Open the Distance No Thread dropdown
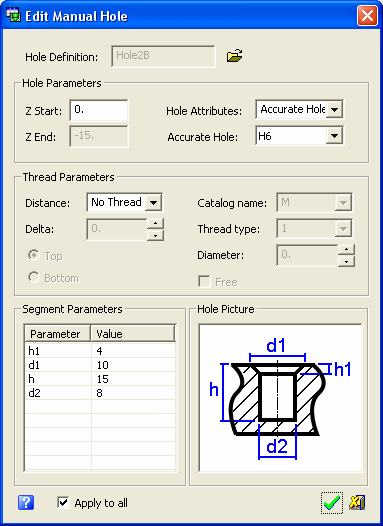This screenshot has height=526, width=383. coord(154,202)
